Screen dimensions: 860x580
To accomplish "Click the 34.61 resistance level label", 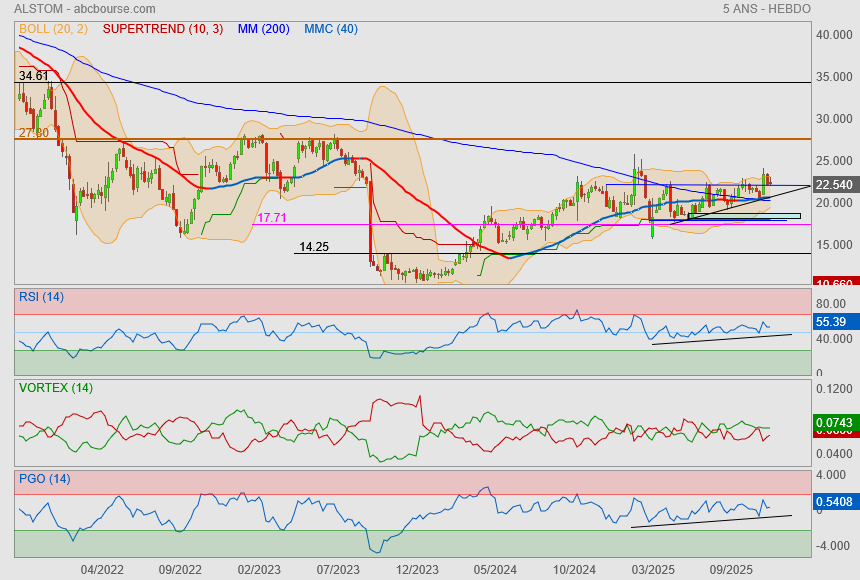I will point(33,76).
